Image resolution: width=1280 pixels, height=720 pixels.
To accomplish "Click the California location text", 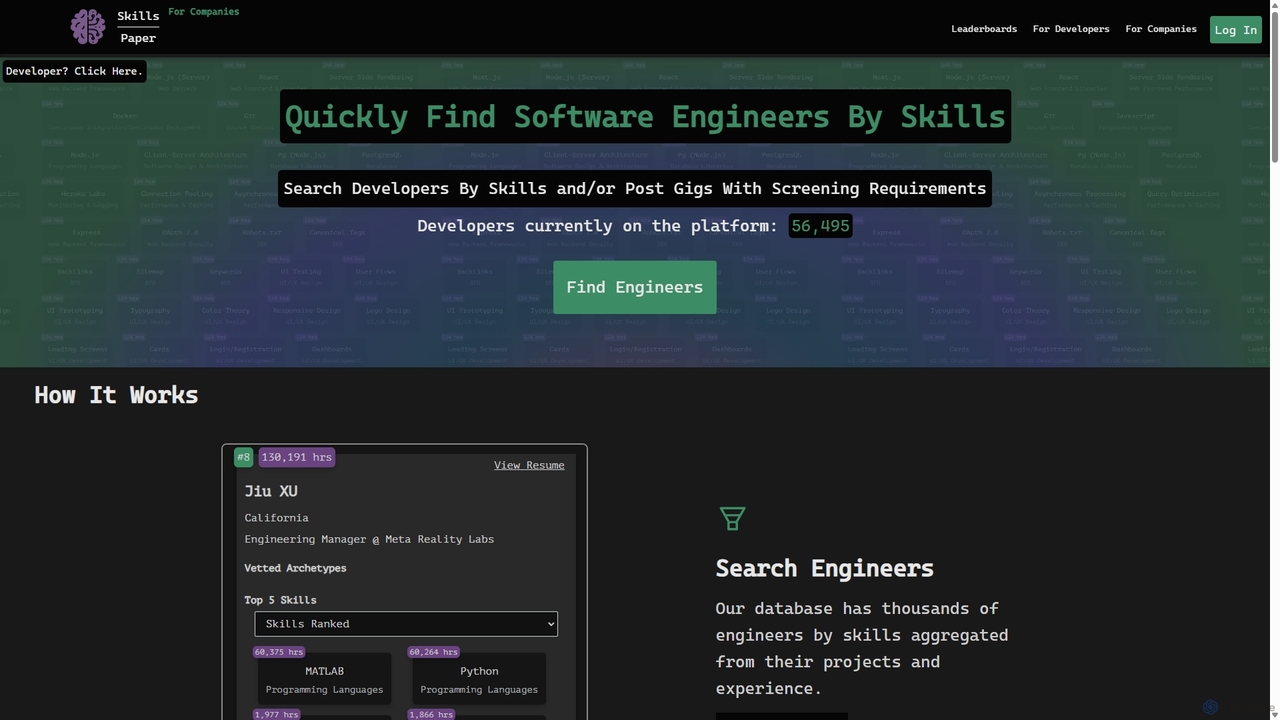I will point(276,518).
